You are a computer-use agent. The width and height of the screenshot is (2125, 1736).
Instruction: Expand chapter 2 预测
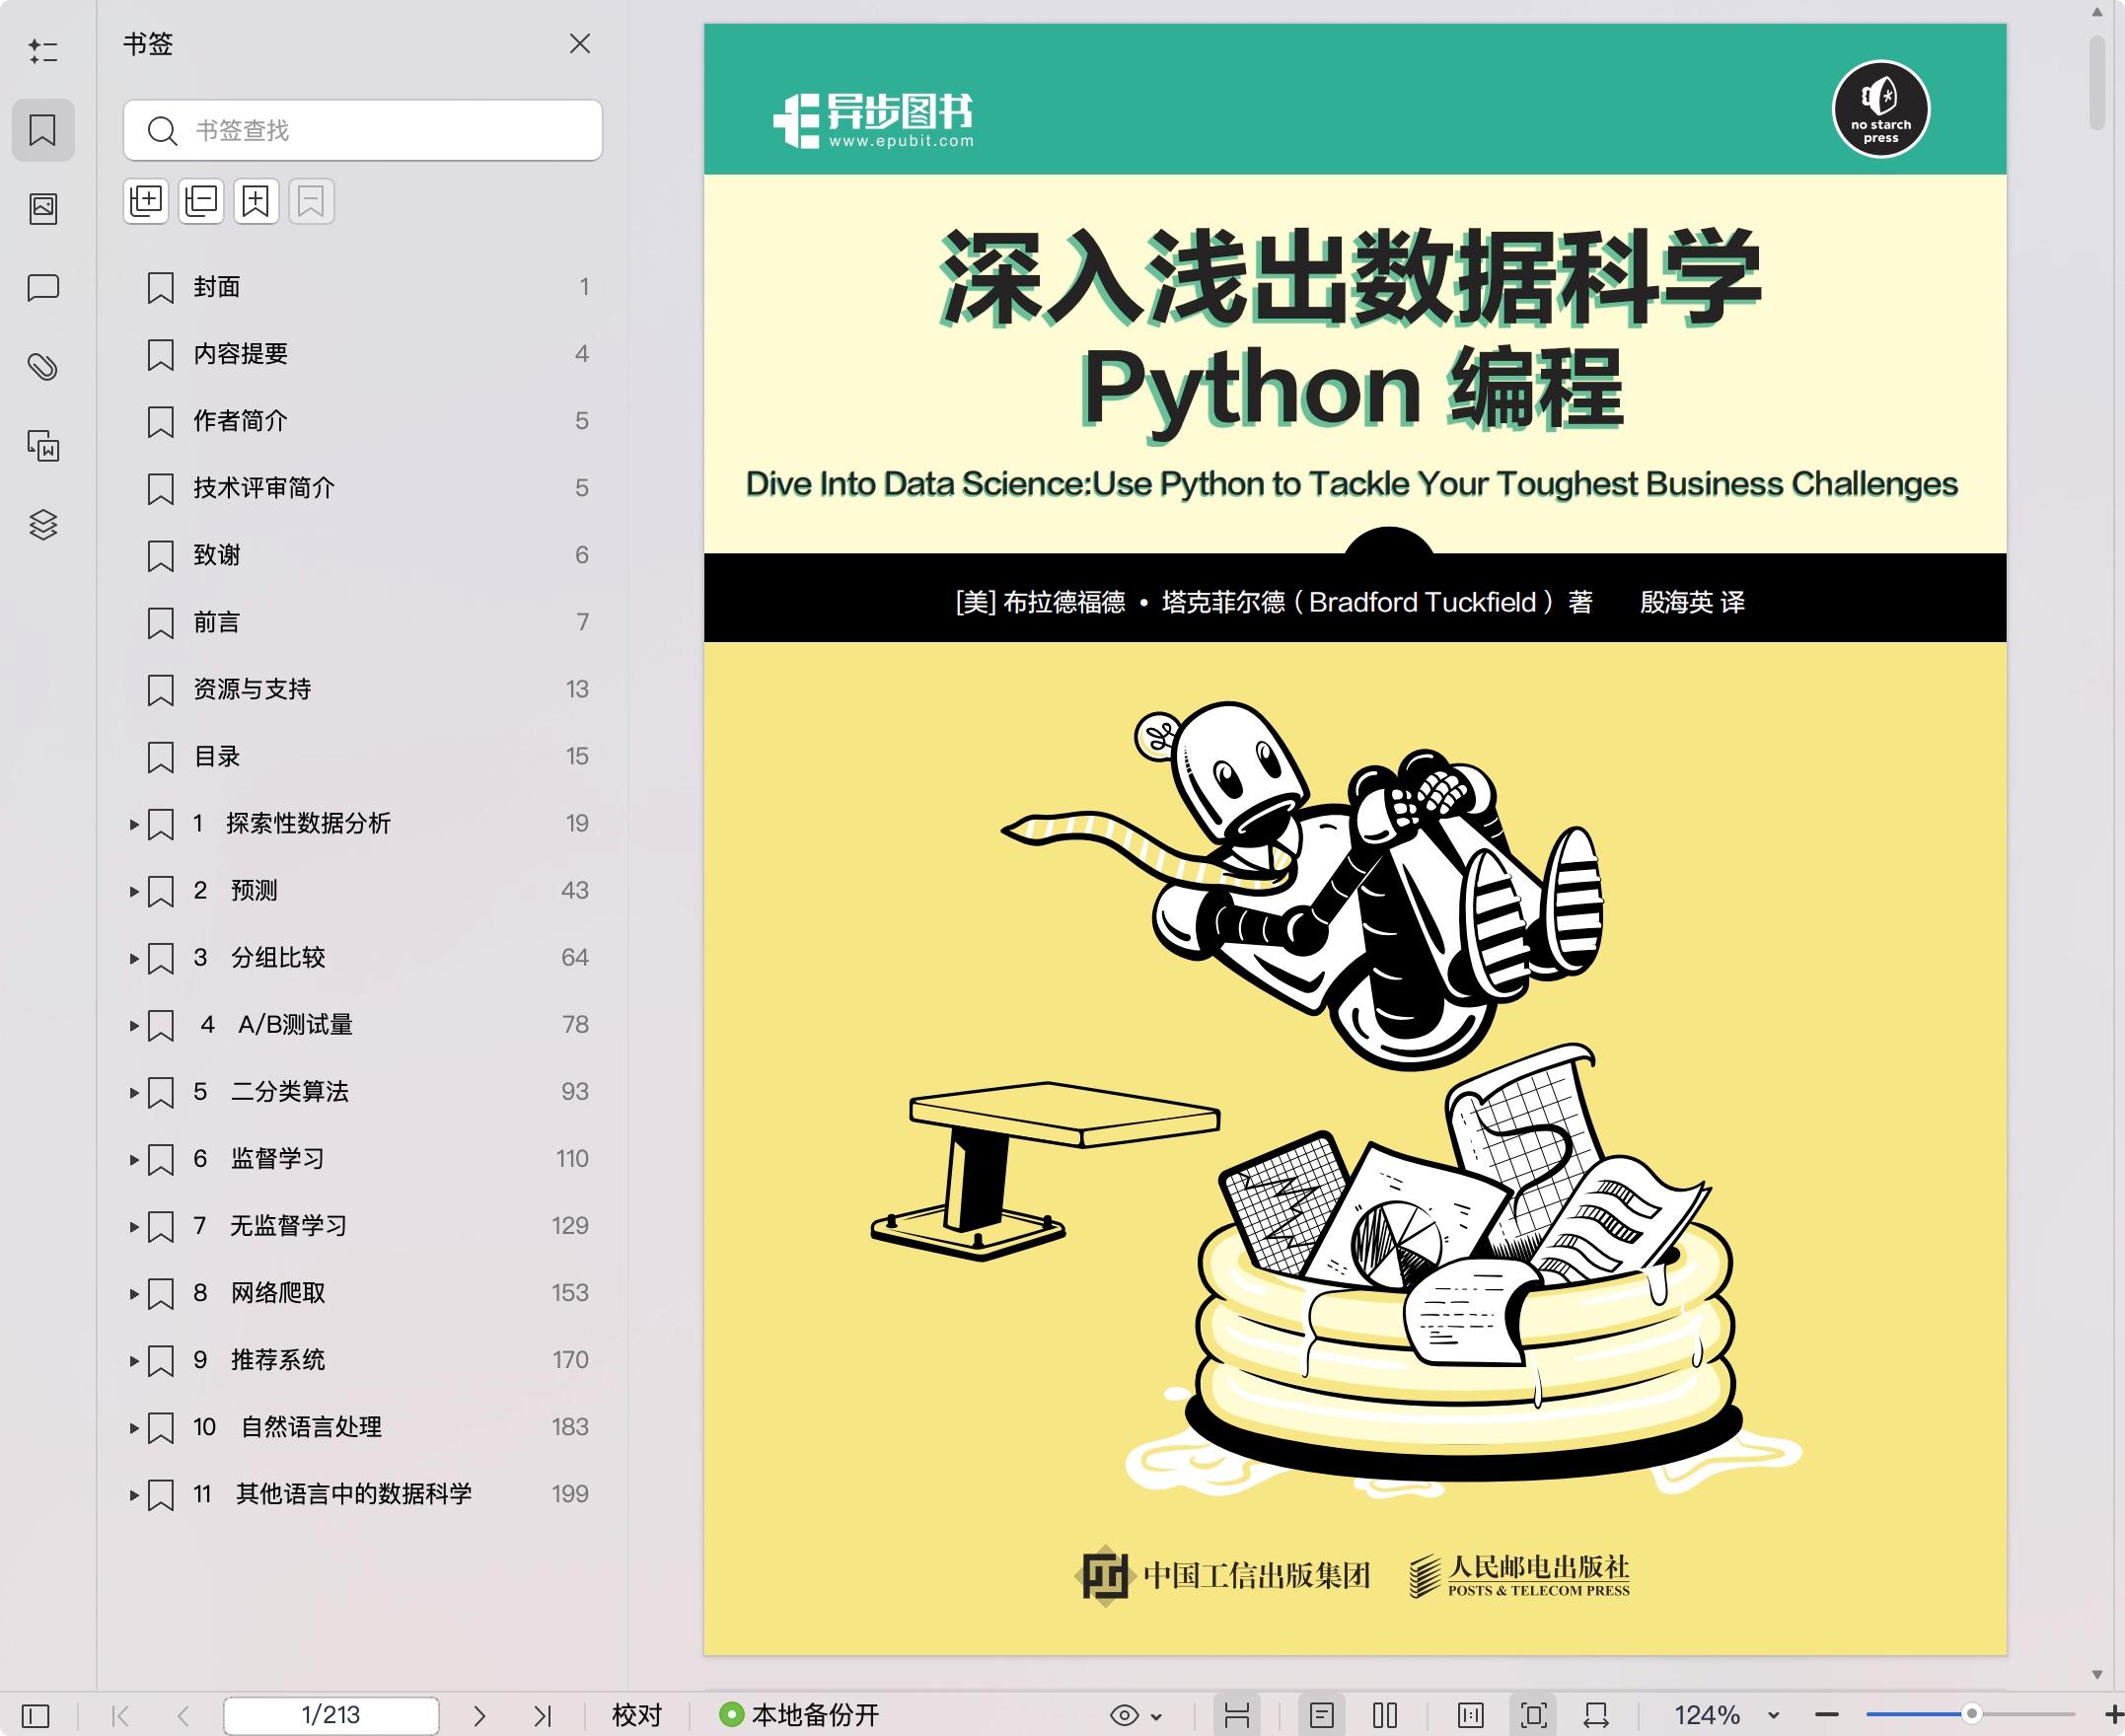134,891
